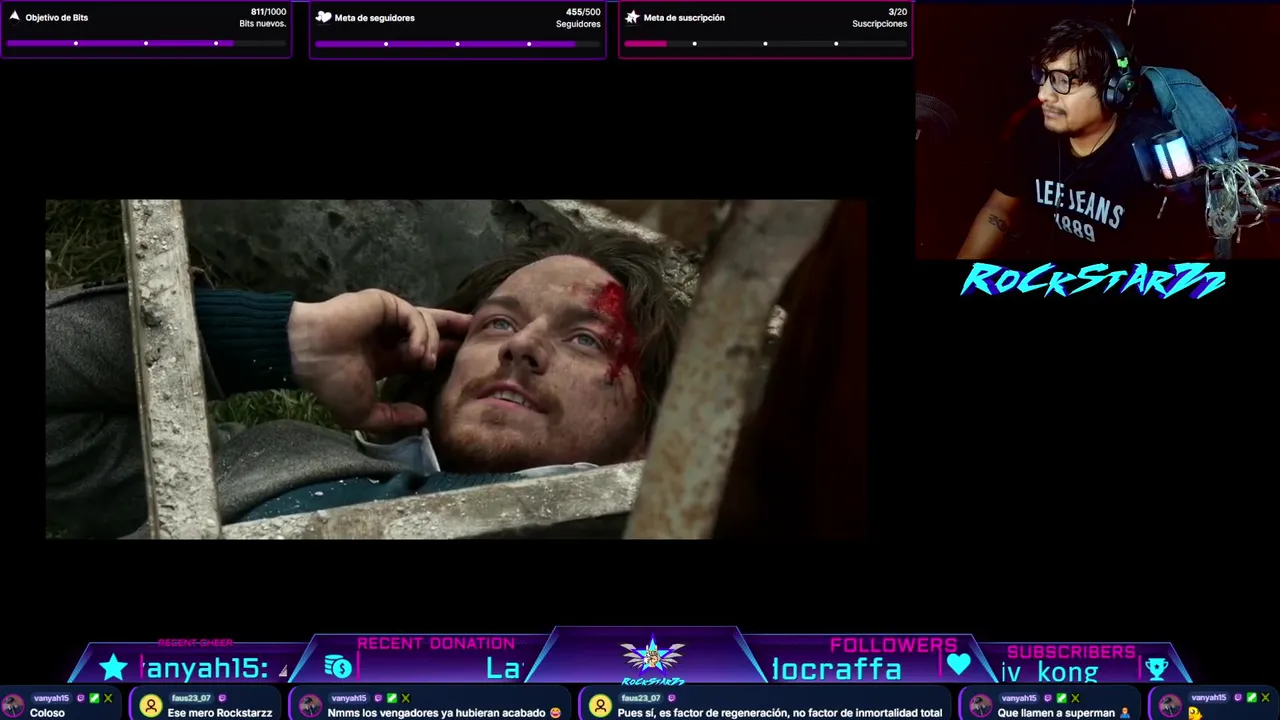
Task: Click the streamer webcam feed
Action: [1097, 130]
